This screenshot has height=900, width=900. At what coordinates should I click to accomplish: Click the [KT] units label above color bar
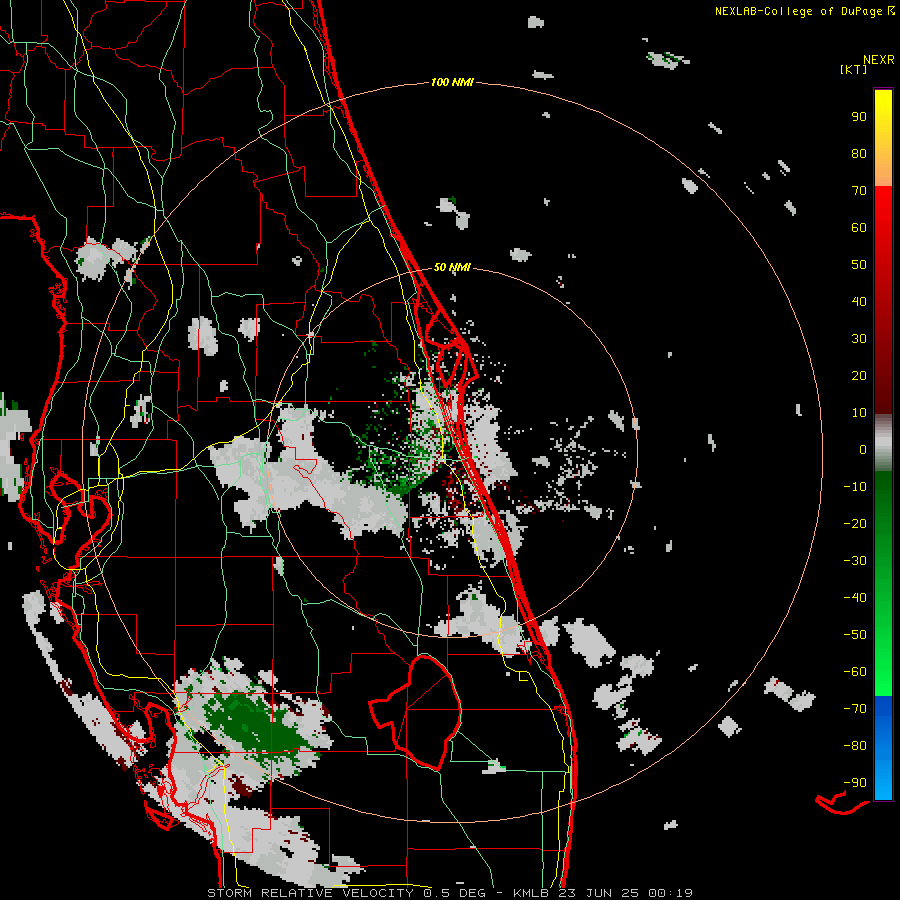[854, 69]
